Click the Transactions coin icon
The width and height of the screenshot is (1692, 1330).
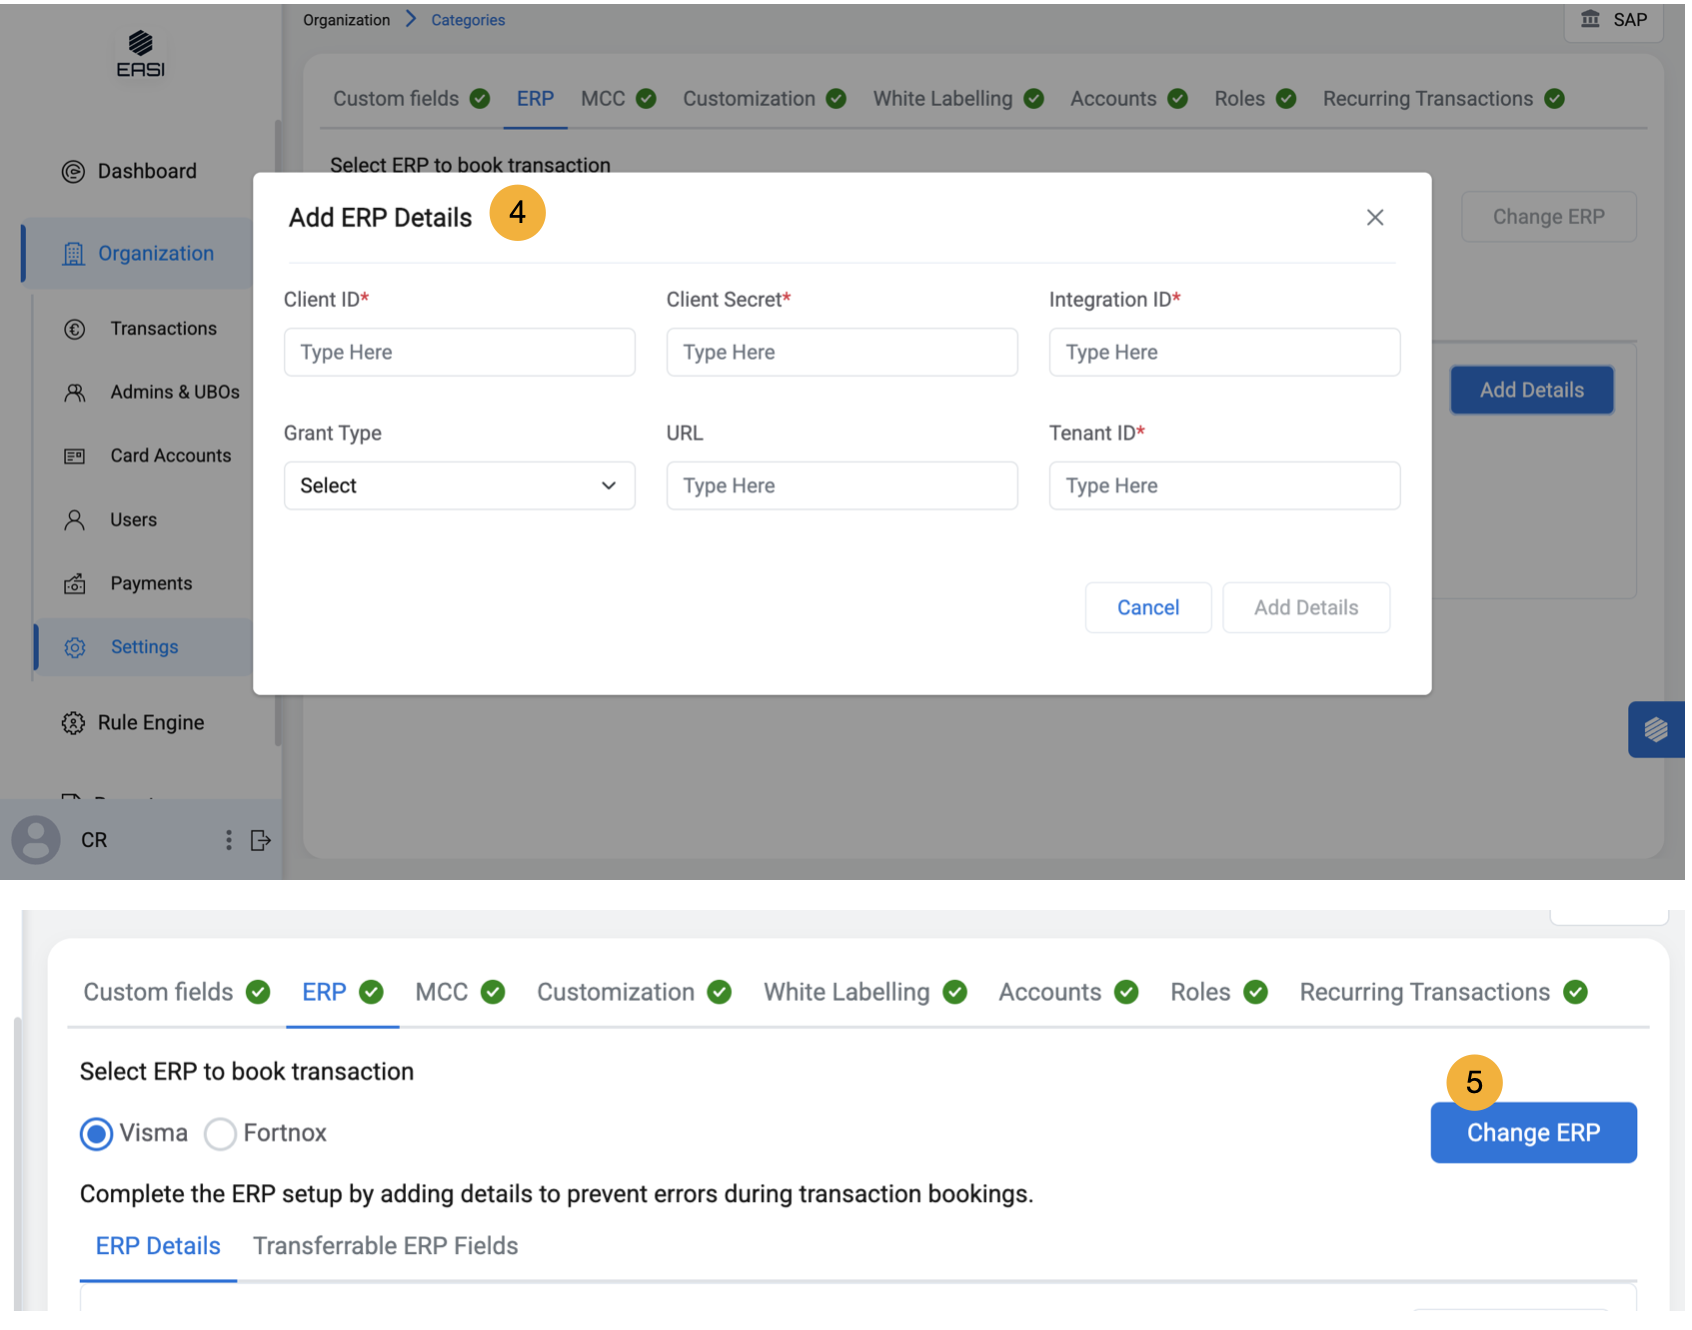point(75,329)
